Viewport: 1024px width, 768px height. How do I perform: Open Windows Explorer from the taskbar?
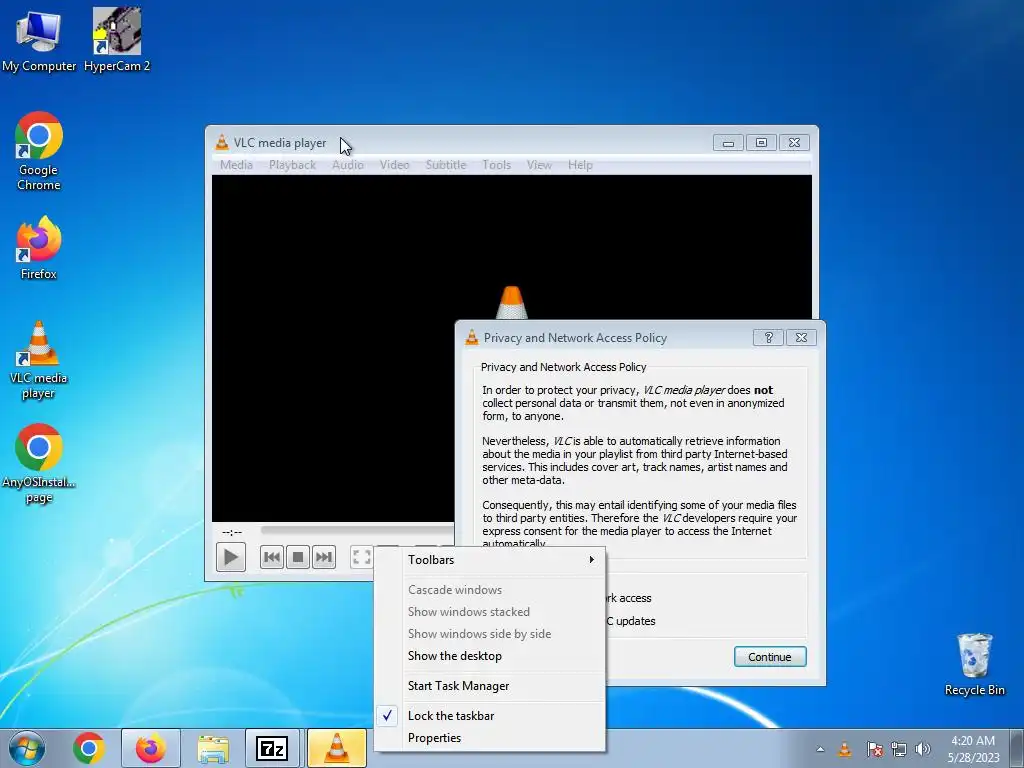(213, 748)
